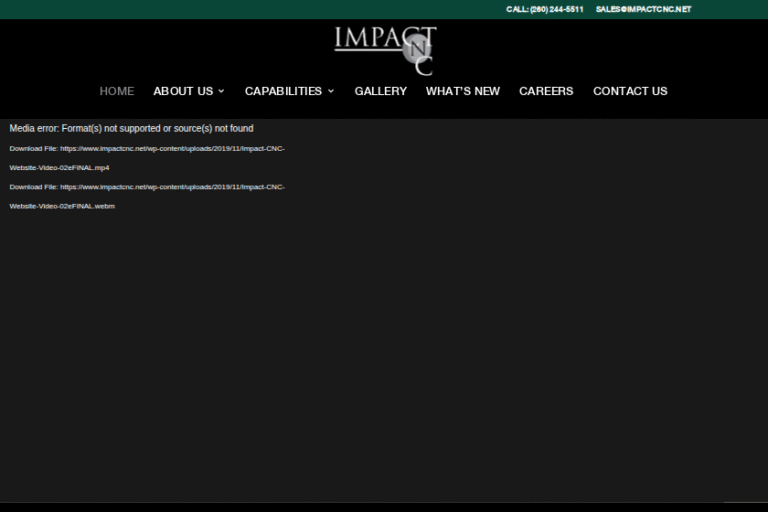
Task: Click the Impact CNC logo
Action: coord(385,49)
